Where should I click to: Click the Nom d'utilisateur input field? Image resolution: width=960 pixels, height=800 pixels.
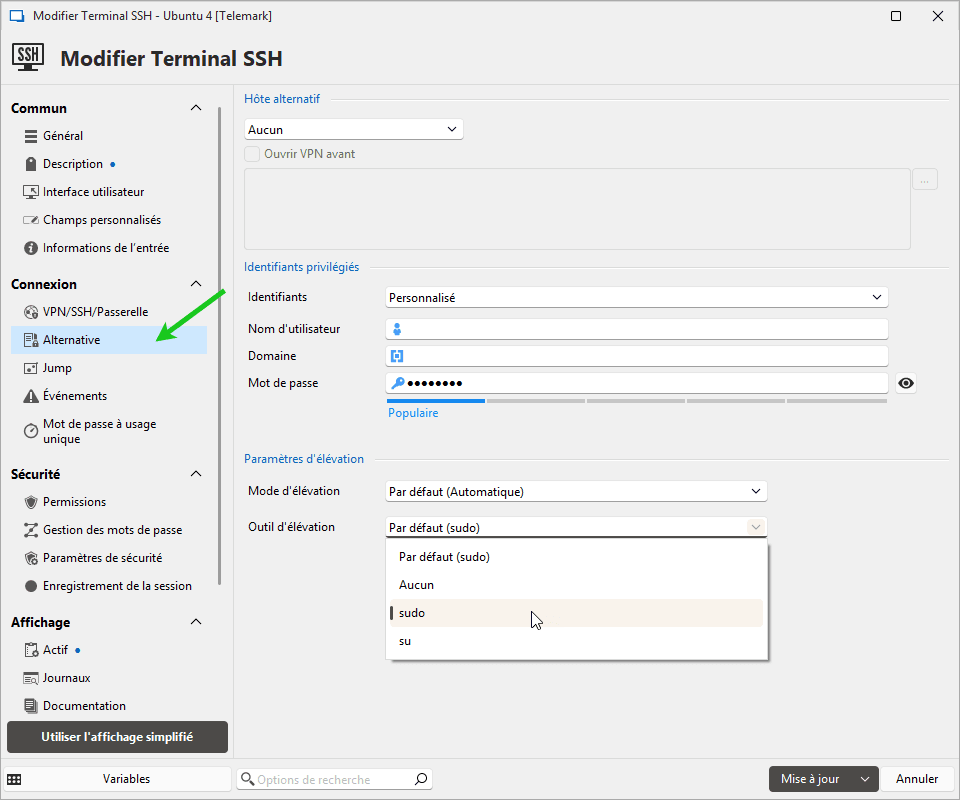tap(645, 329)
